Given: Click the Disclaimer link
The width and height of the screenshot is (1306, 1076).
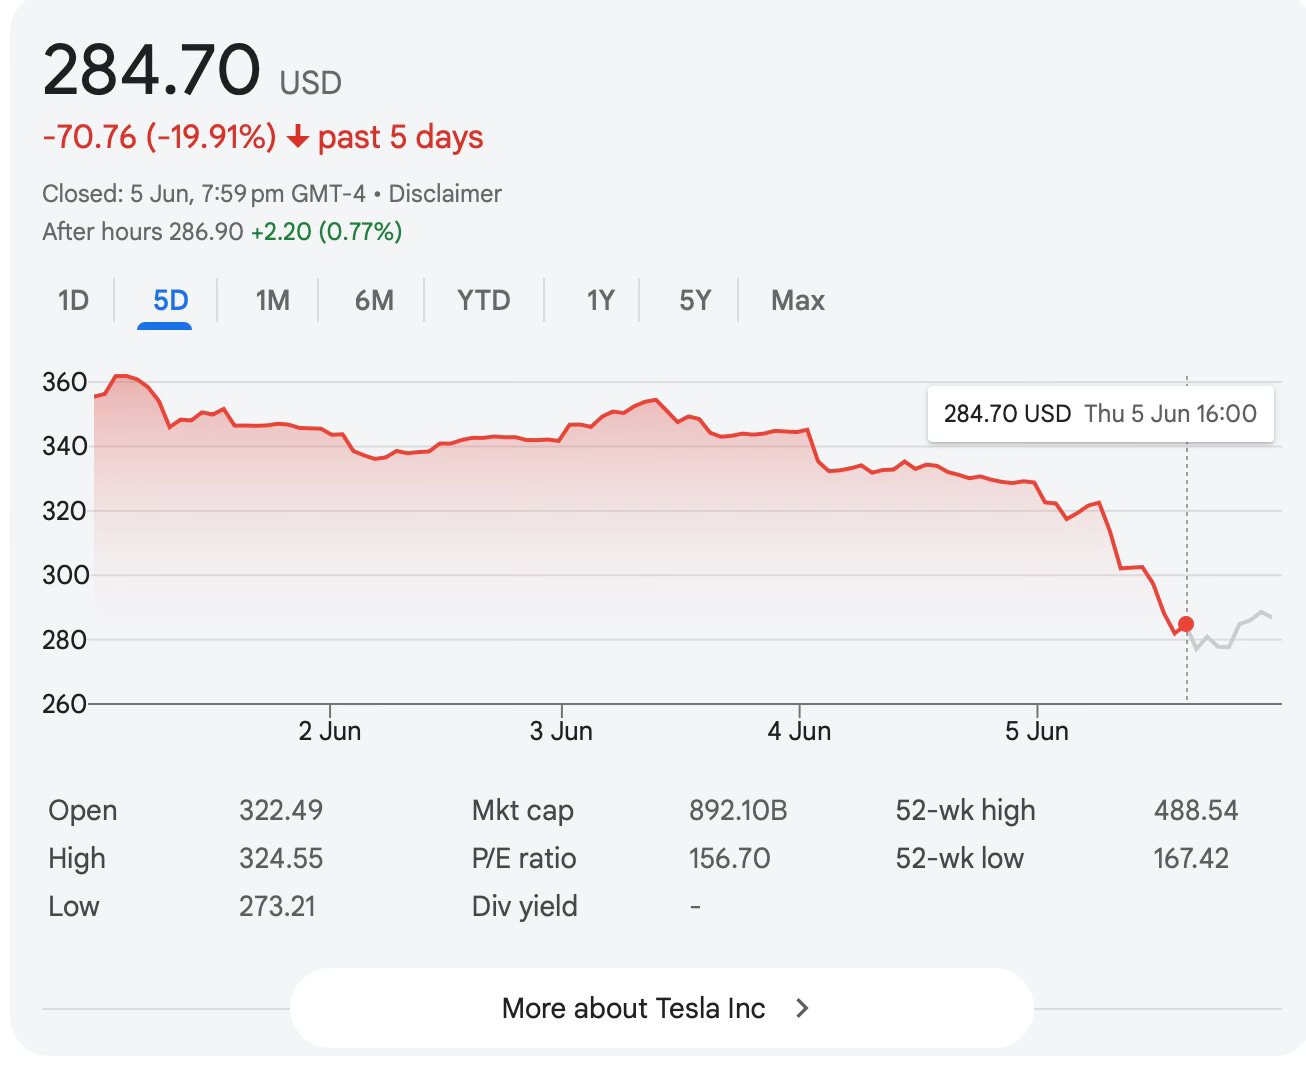Looking at the screenshot, I should pyautogui.click(x=445, y=193).
